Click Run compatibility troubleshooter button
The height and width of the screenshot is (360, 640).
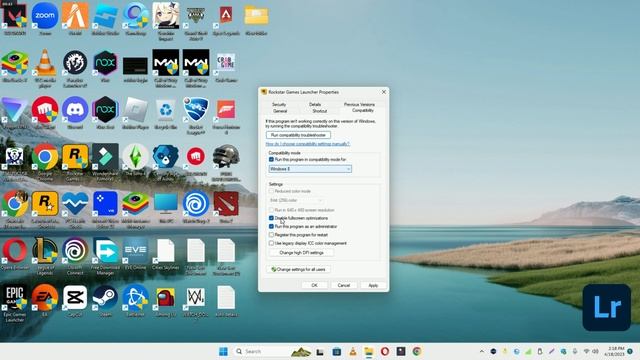point(298,135)
